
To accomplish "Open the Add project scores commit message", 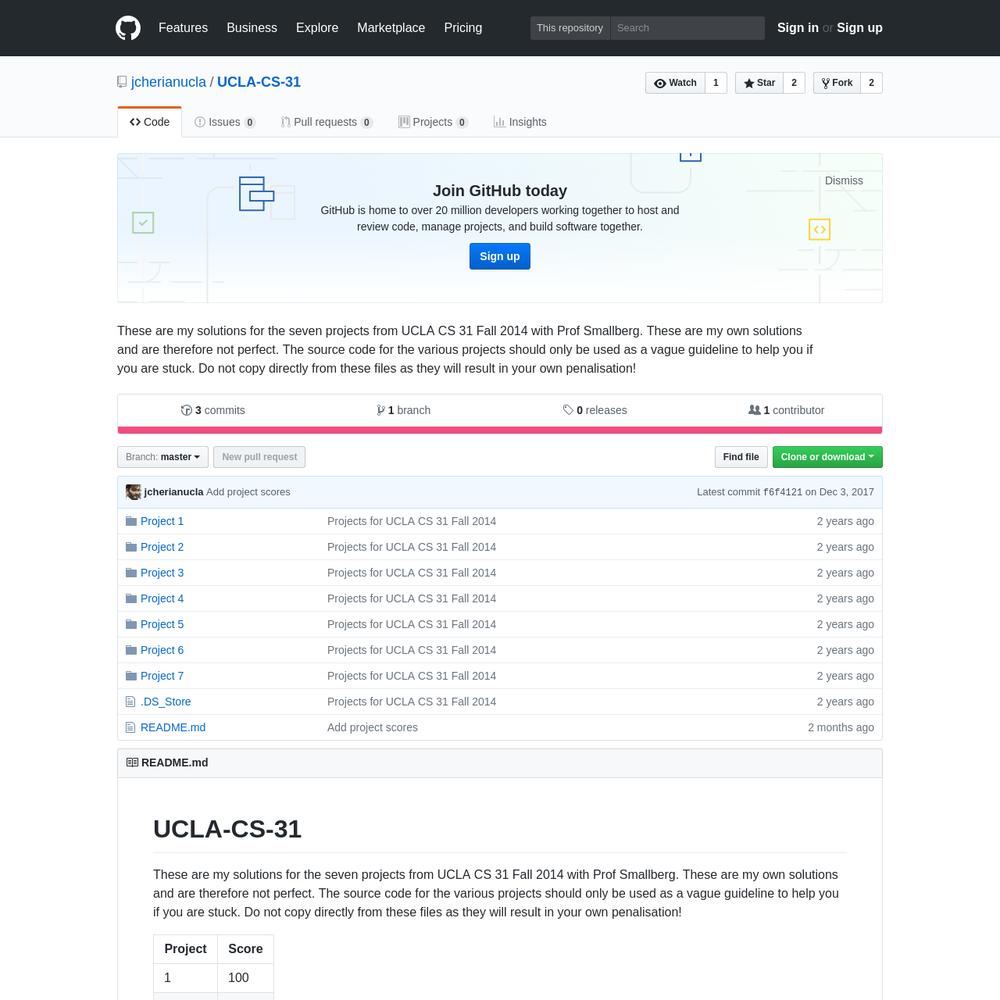I will point(248,492).
